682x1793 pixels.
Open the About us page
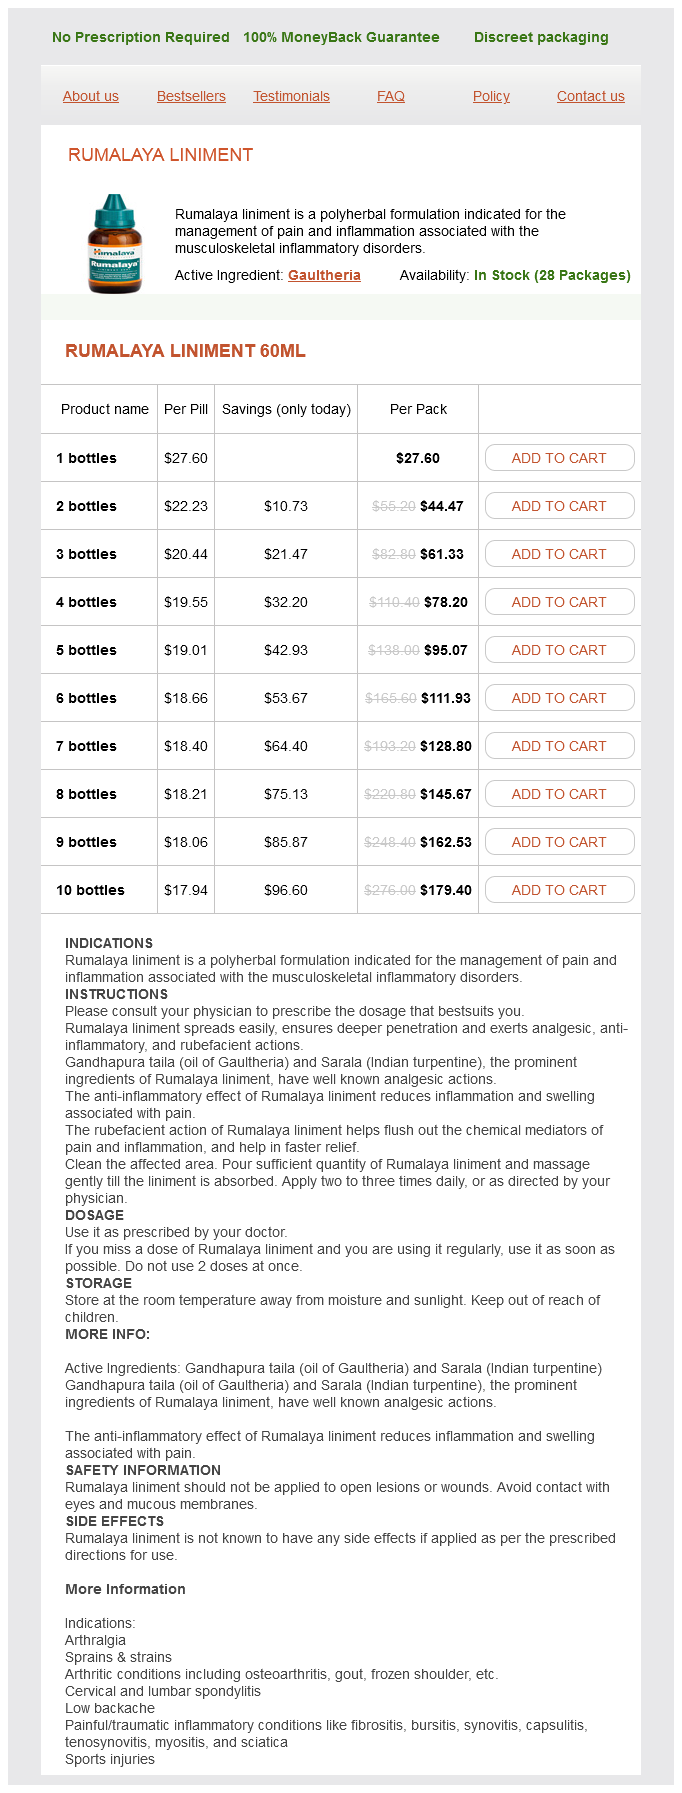click(x=91, y=96)
